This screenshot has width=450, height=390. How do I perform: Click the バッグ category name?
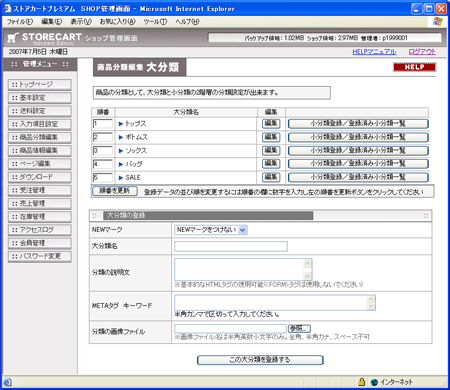pyautogui.click(x=134, y=164)
